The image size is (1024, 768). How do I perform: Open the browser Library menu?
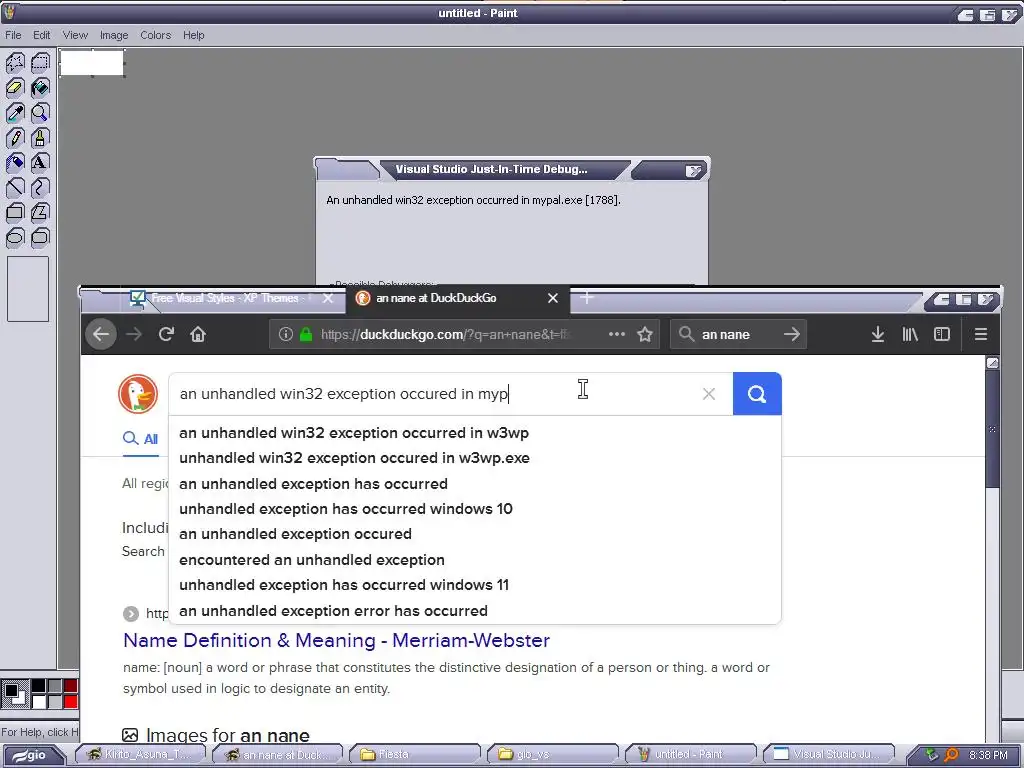click(x=910, y=334)
